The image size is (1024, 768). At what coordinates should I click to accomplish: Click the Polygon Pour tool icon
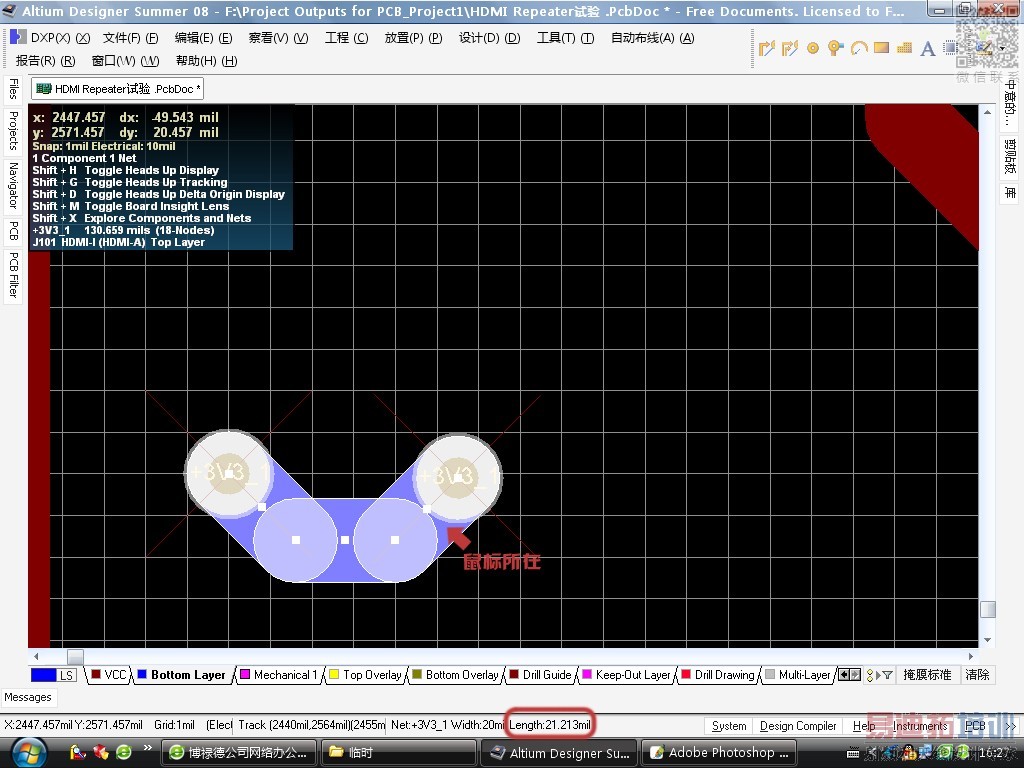click(x=905, y=48)
